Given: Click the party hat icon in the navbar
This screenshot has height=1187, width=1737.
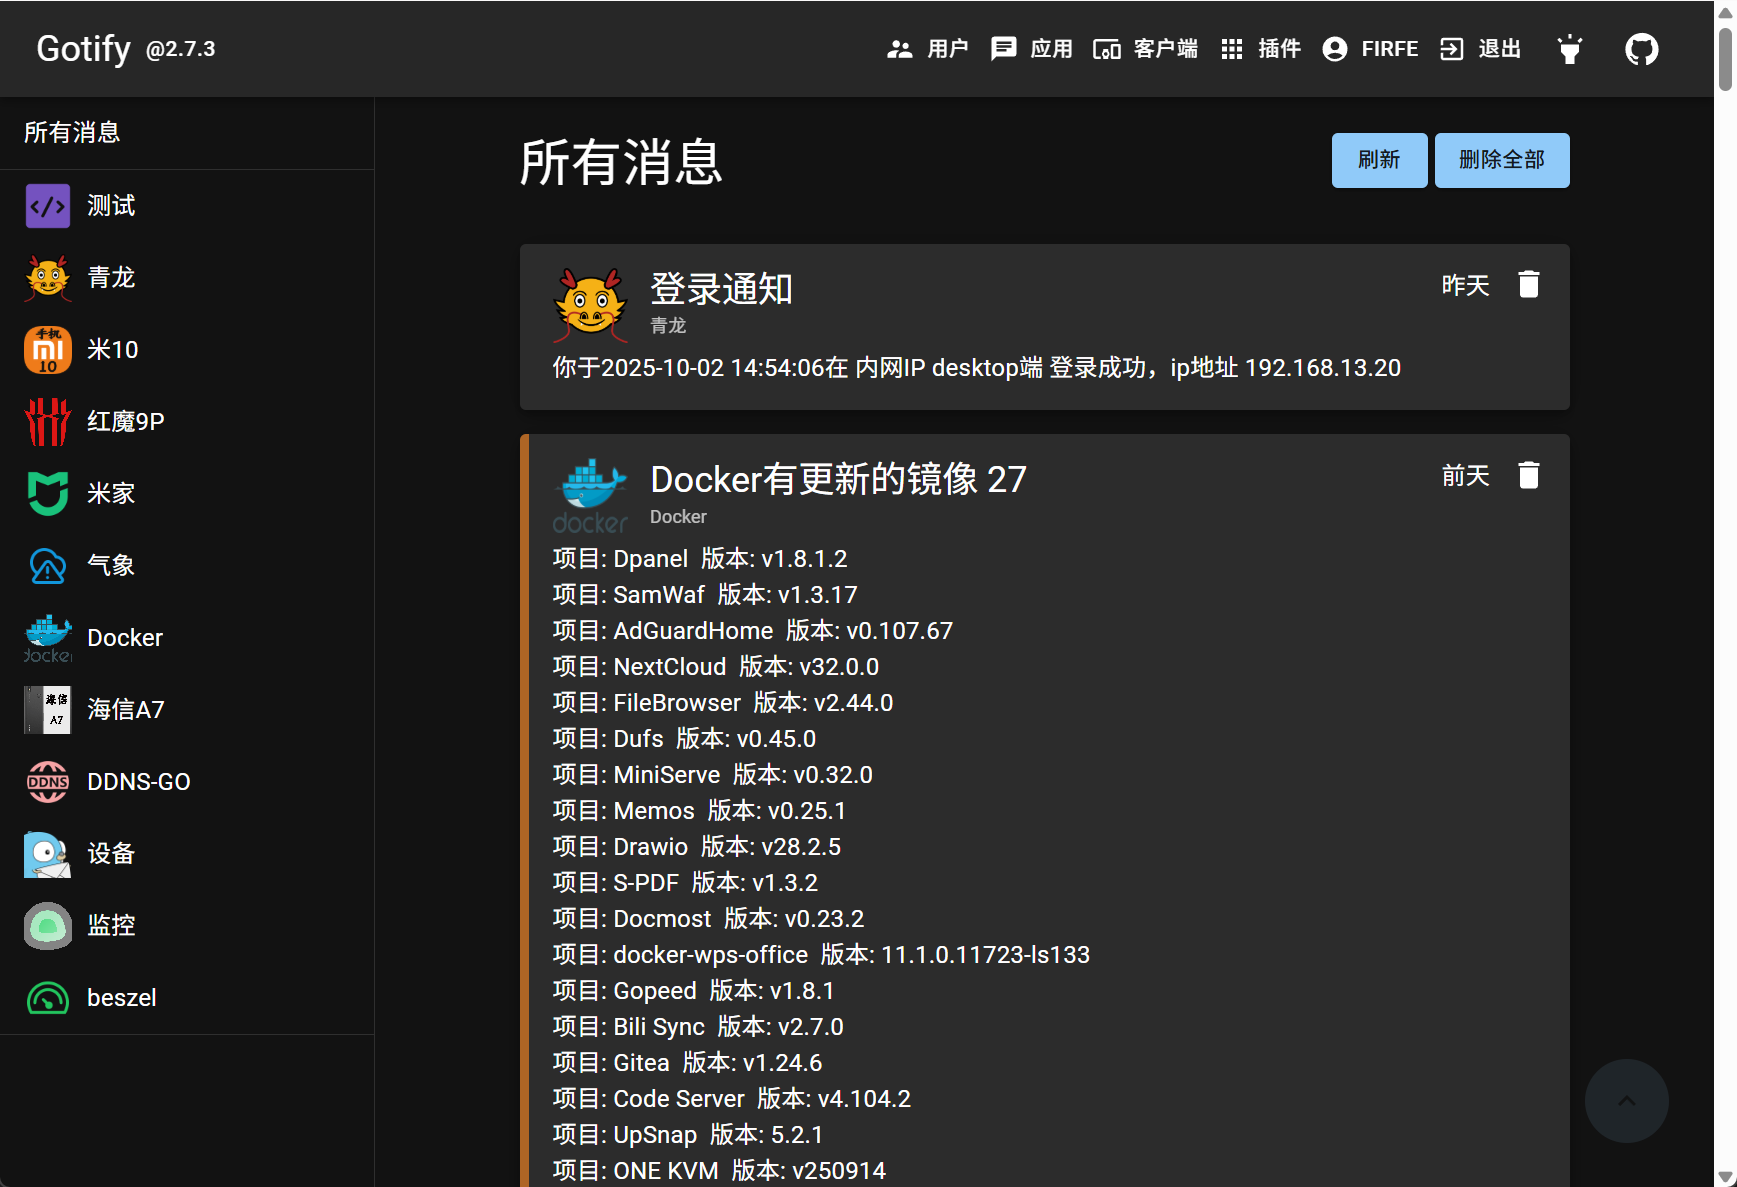Looking at the screenshot, I should coord(1569,48).
